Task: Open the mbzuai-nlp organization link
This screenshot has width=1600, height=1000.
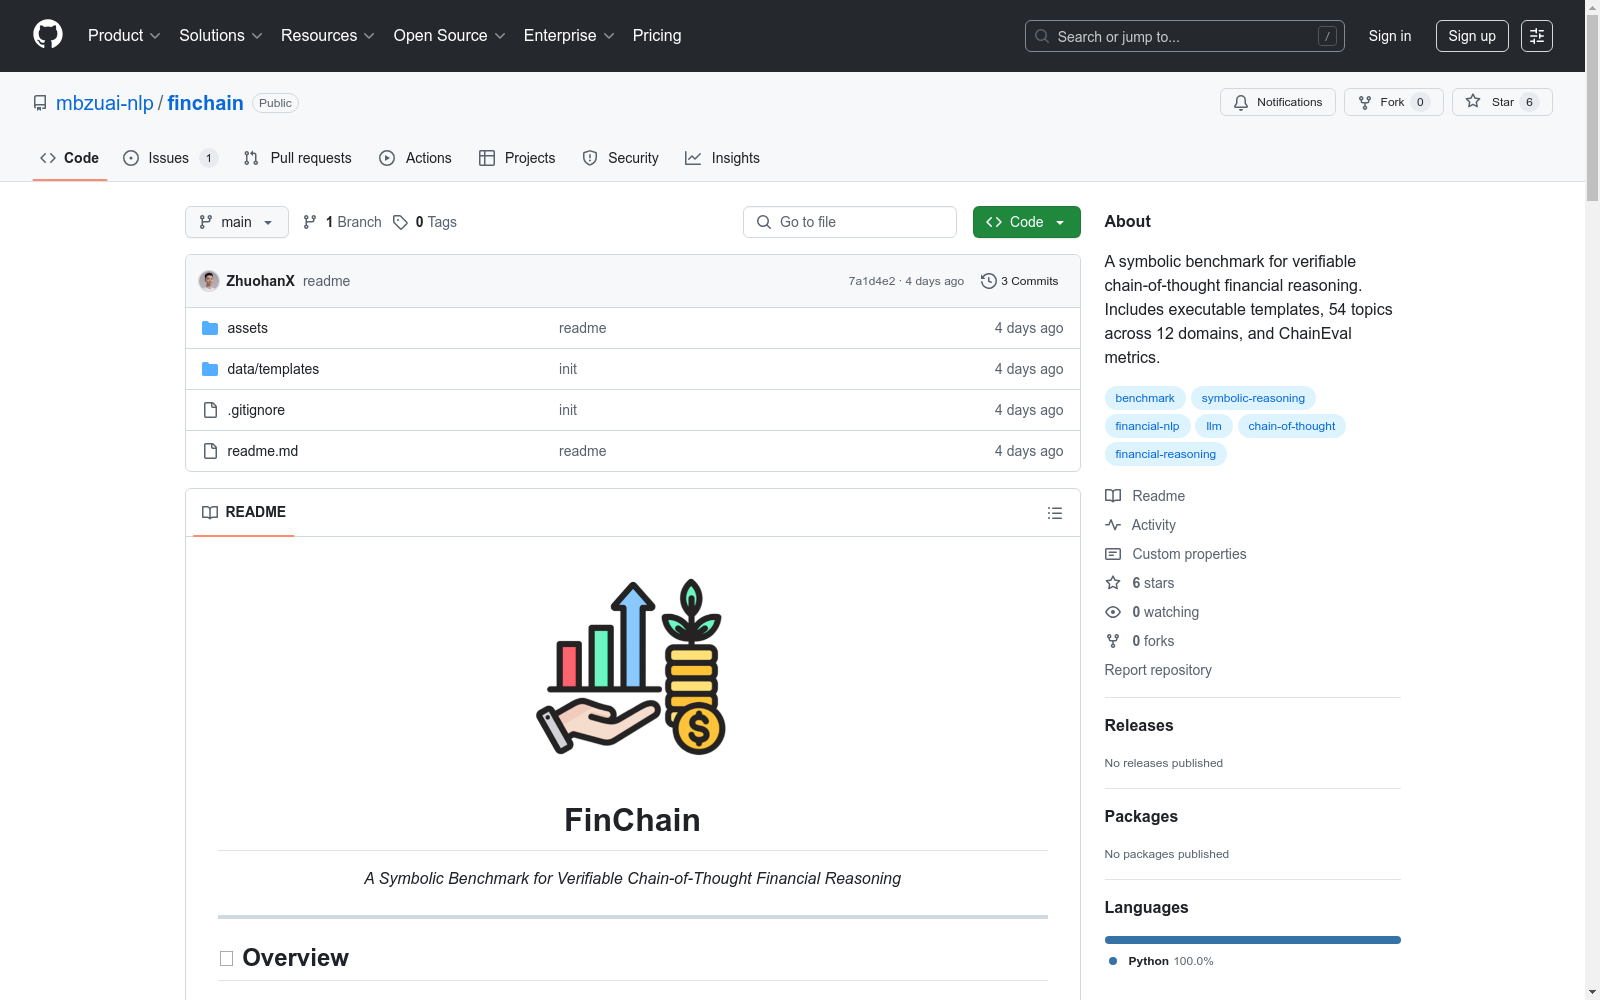Action: coord(105,103)
